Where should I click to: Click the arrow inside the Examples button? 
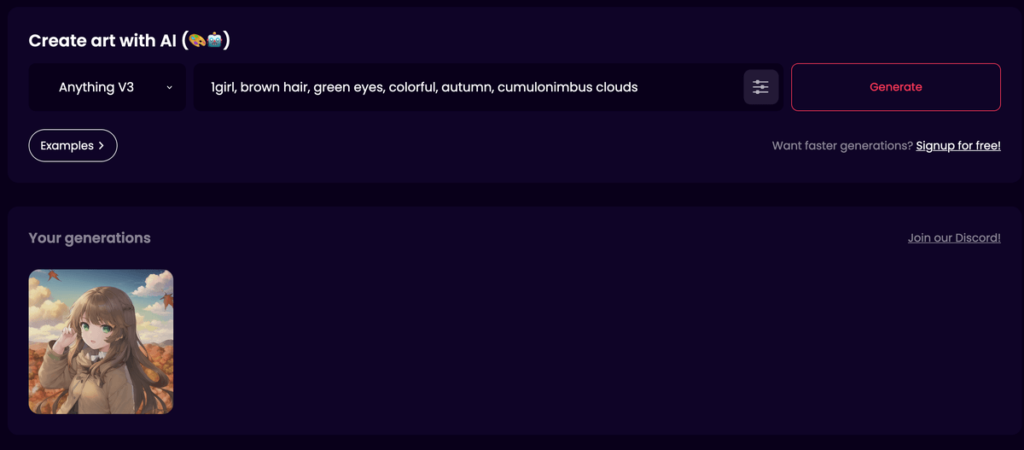tap(101, 146)
